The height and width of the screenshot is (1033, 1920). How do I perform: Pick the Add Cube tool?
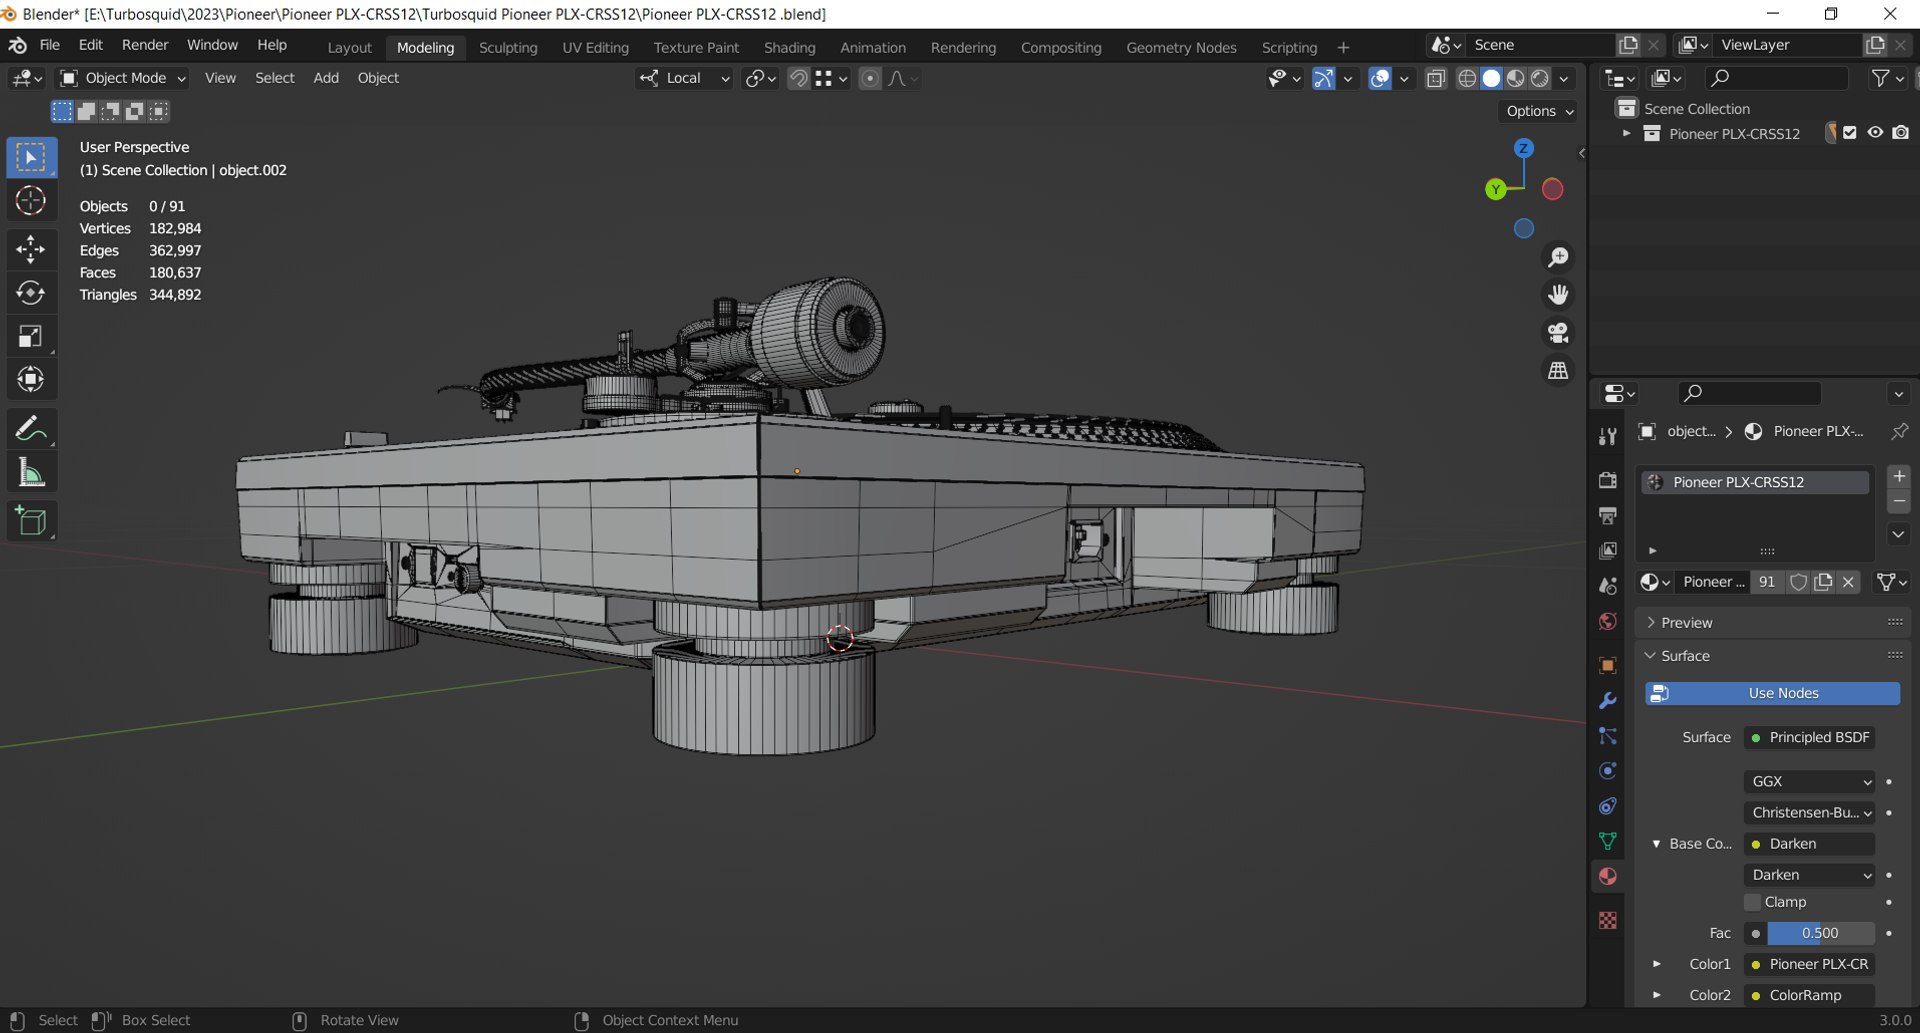click(31, 521)
